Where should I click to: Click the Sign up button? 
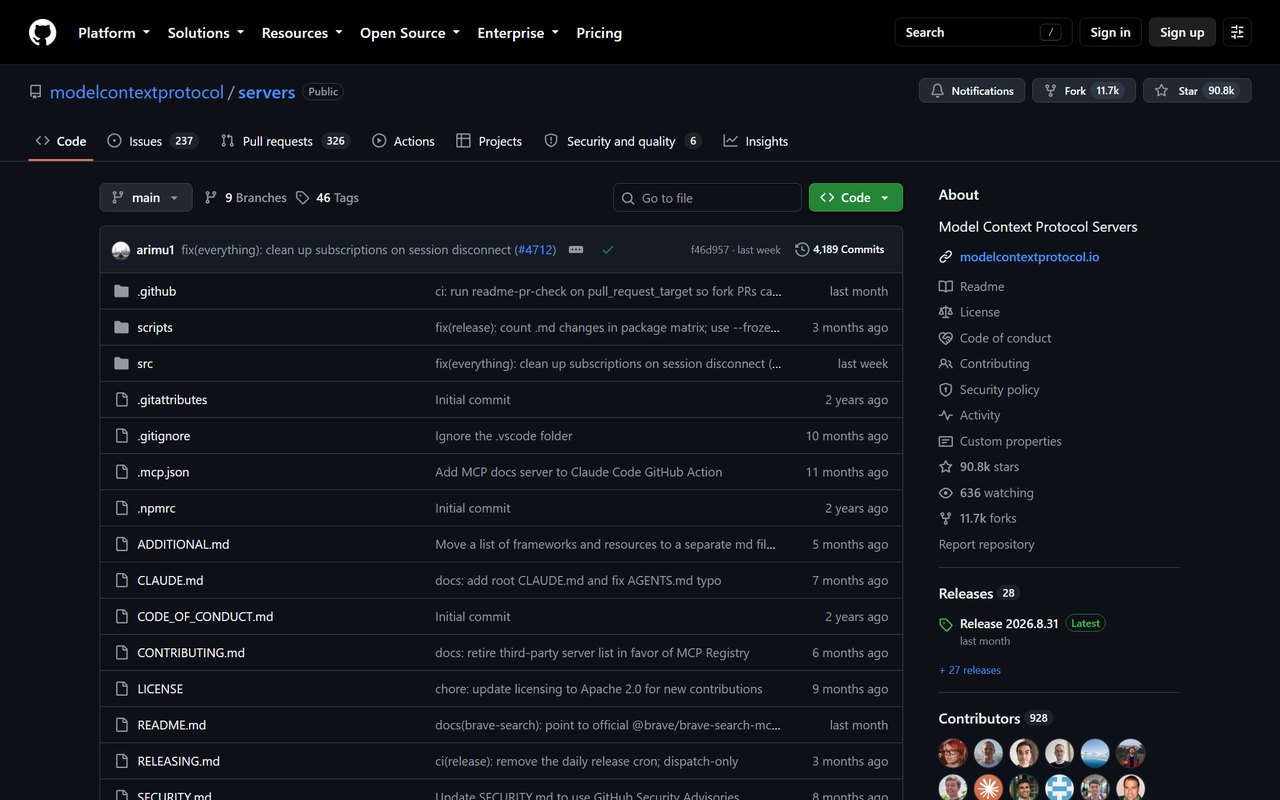click(x=1182, y=32)
